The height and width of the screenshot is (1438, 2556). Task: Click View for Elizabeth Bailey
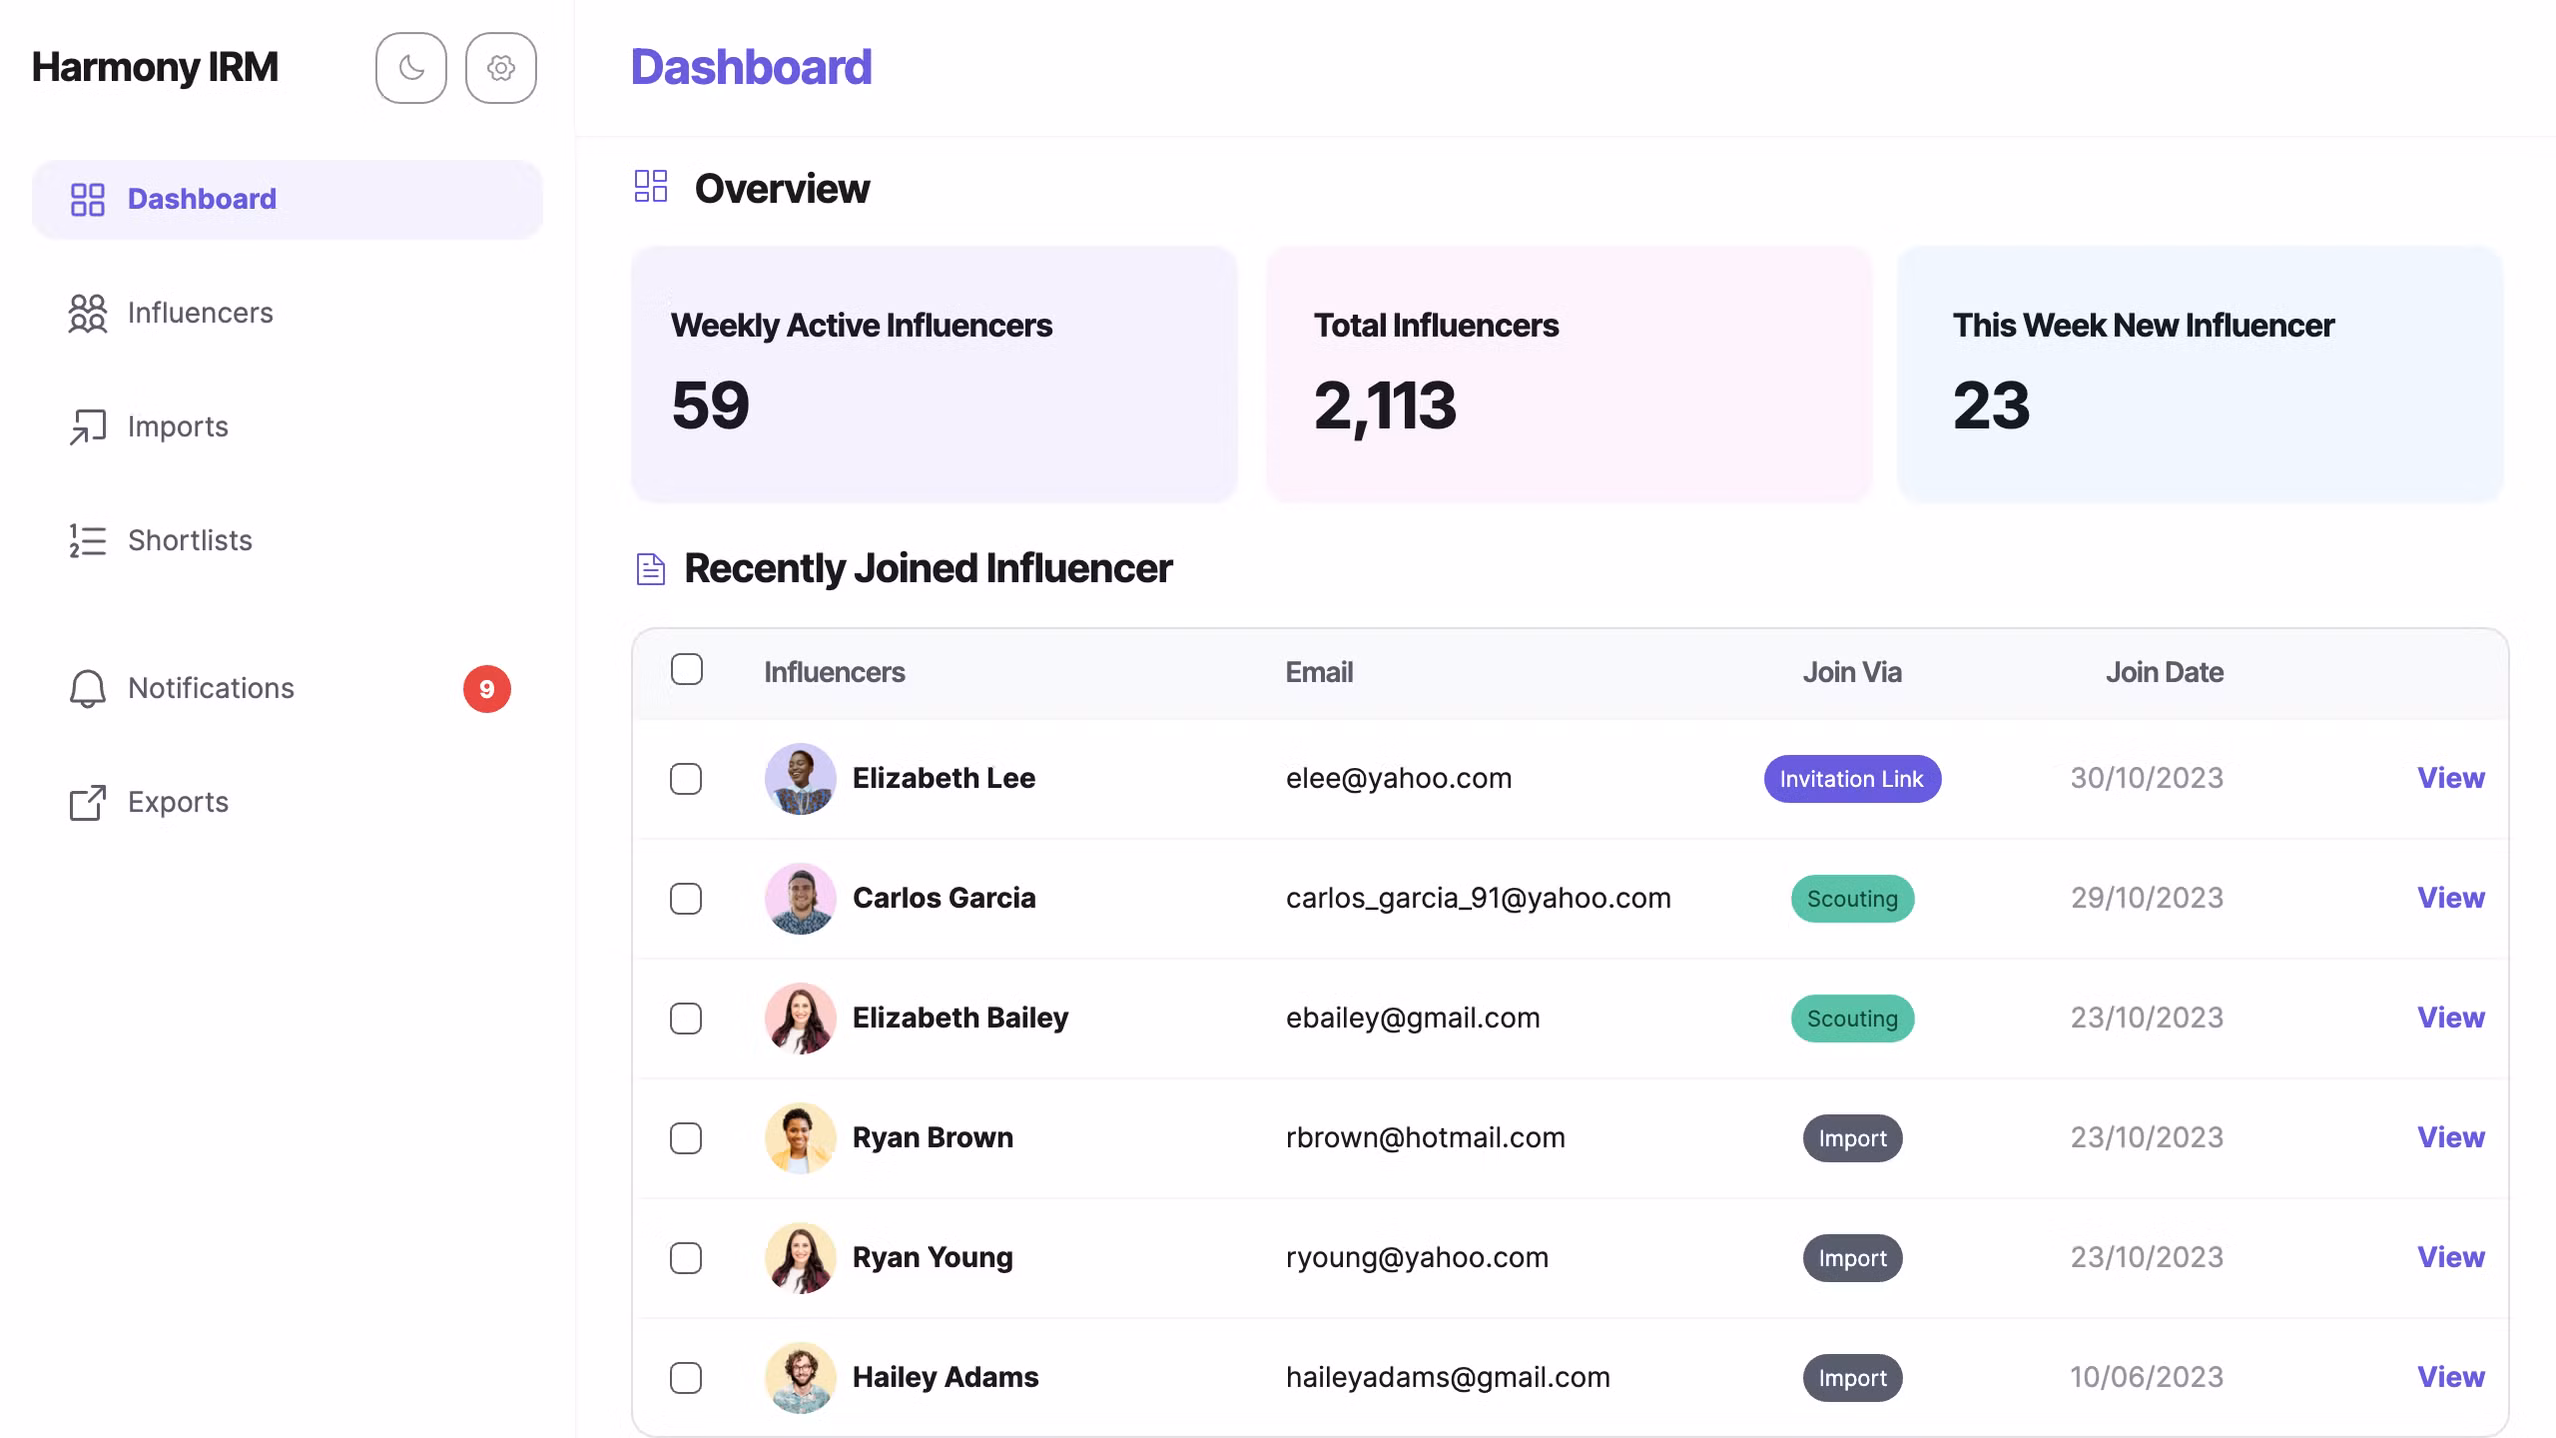[2450, 1017]
